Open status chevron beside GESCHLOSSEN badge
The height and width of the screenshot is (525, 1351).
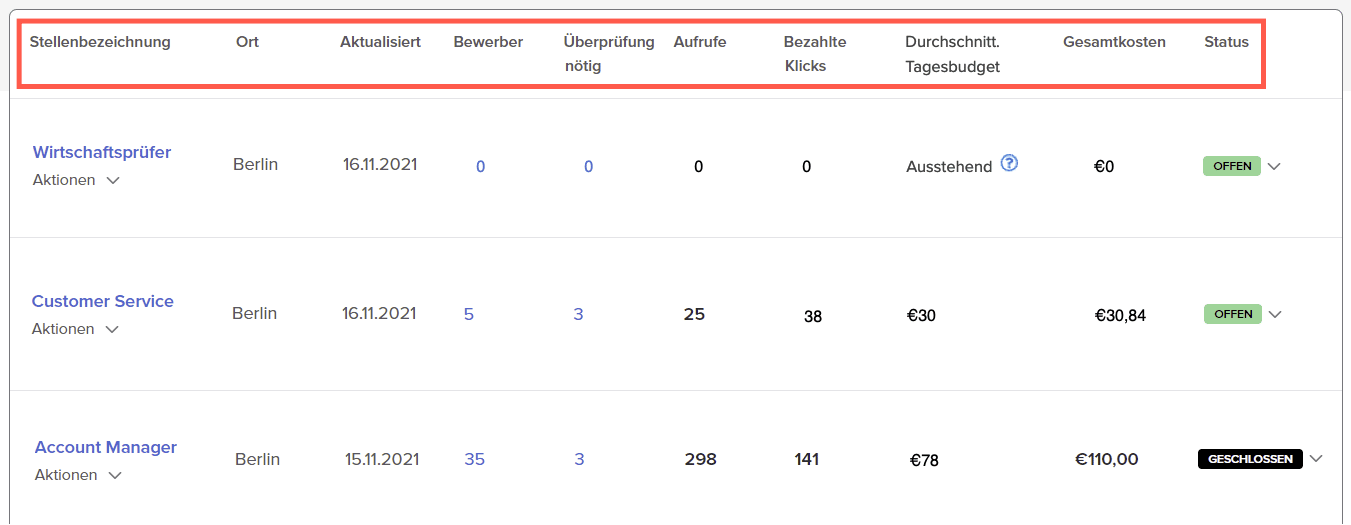(1316, 459)
